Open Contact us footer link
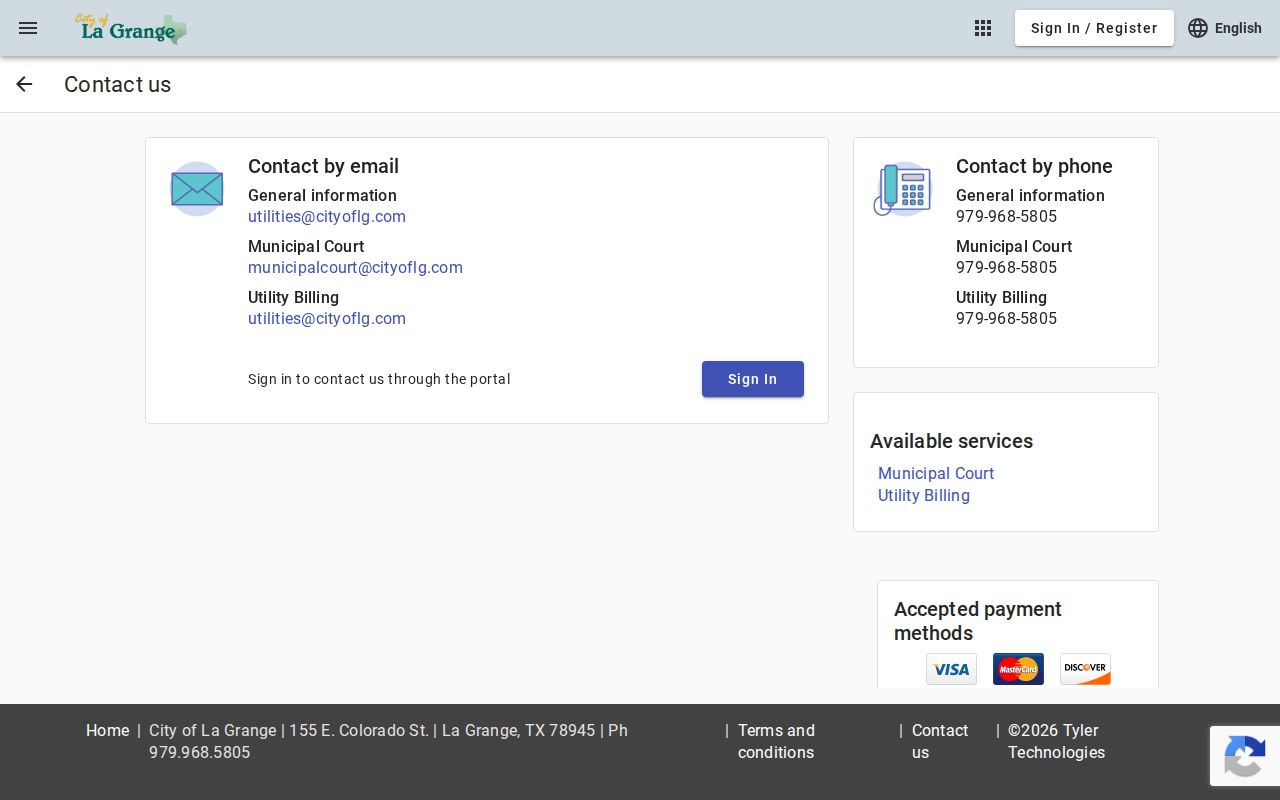 coord(940,742)
